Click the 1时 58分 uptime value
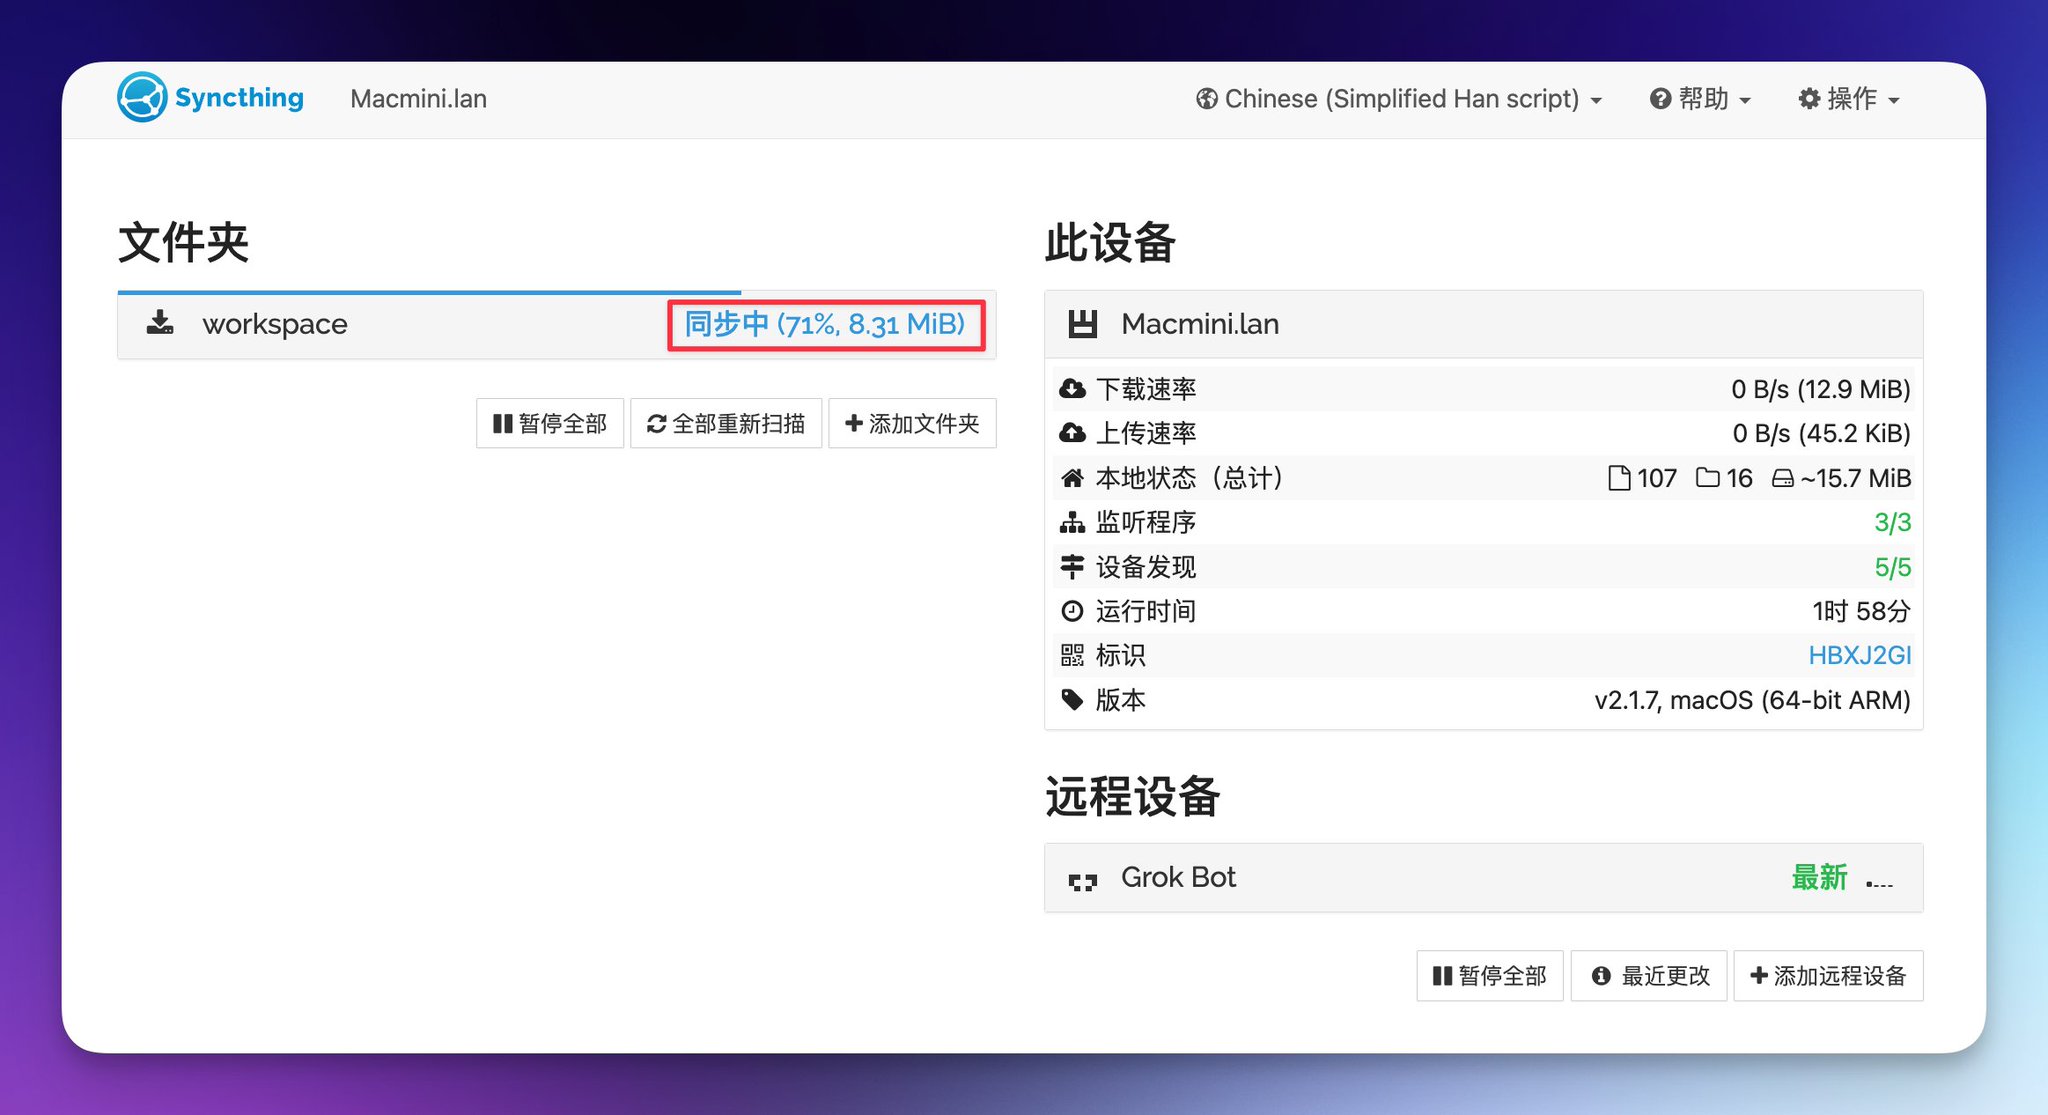The height and width of the screenshot is (1115, 2048). tap(1861, 611)
